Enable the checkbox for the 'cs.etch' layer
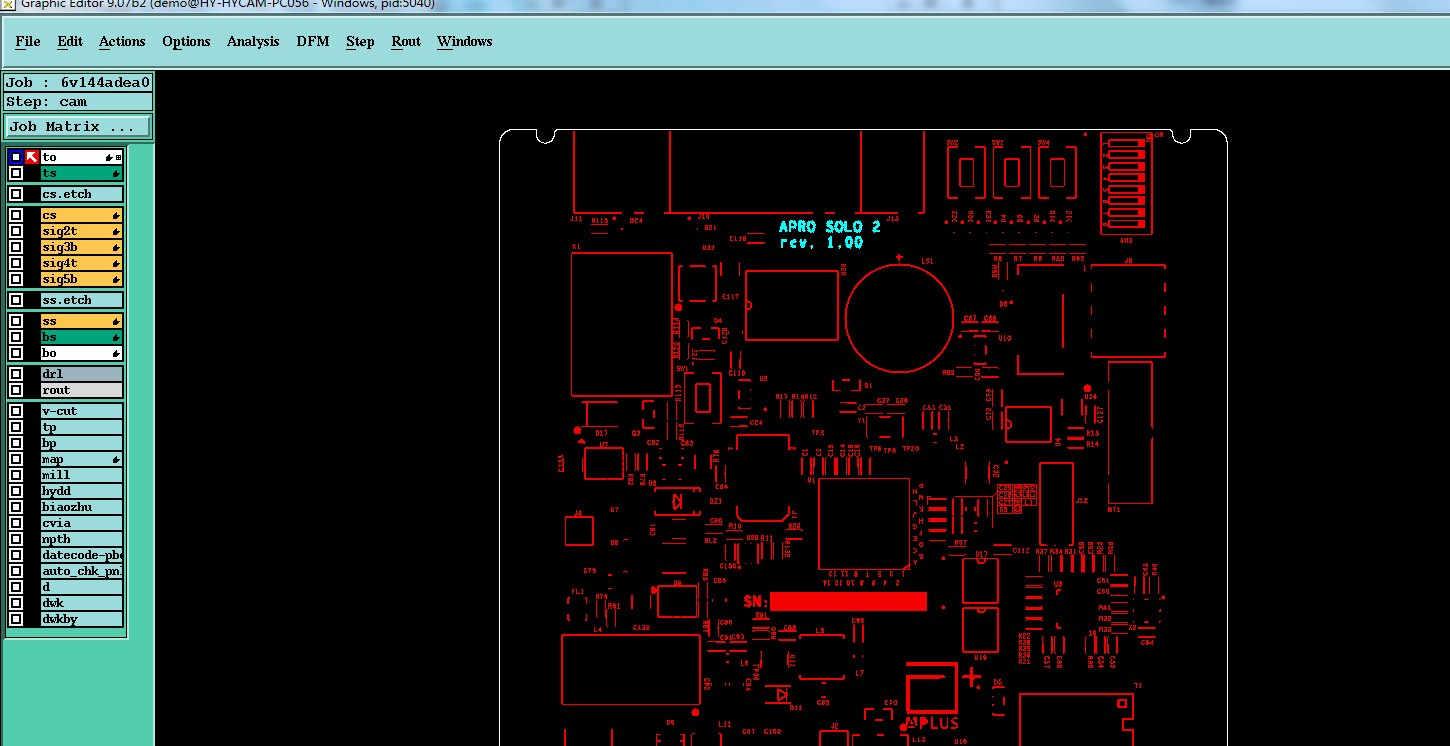This screenshot has width=1450, height=746. point(16,194)
